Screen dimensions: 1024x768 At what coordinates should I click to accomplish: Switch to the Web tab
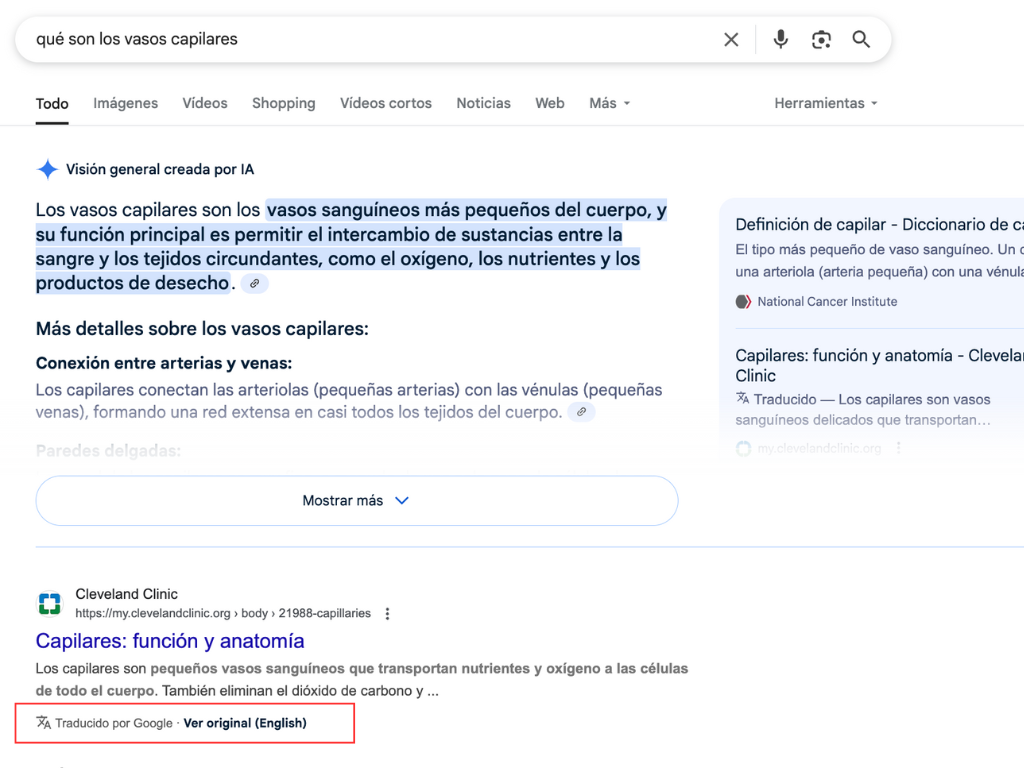[x=550, y=103]
